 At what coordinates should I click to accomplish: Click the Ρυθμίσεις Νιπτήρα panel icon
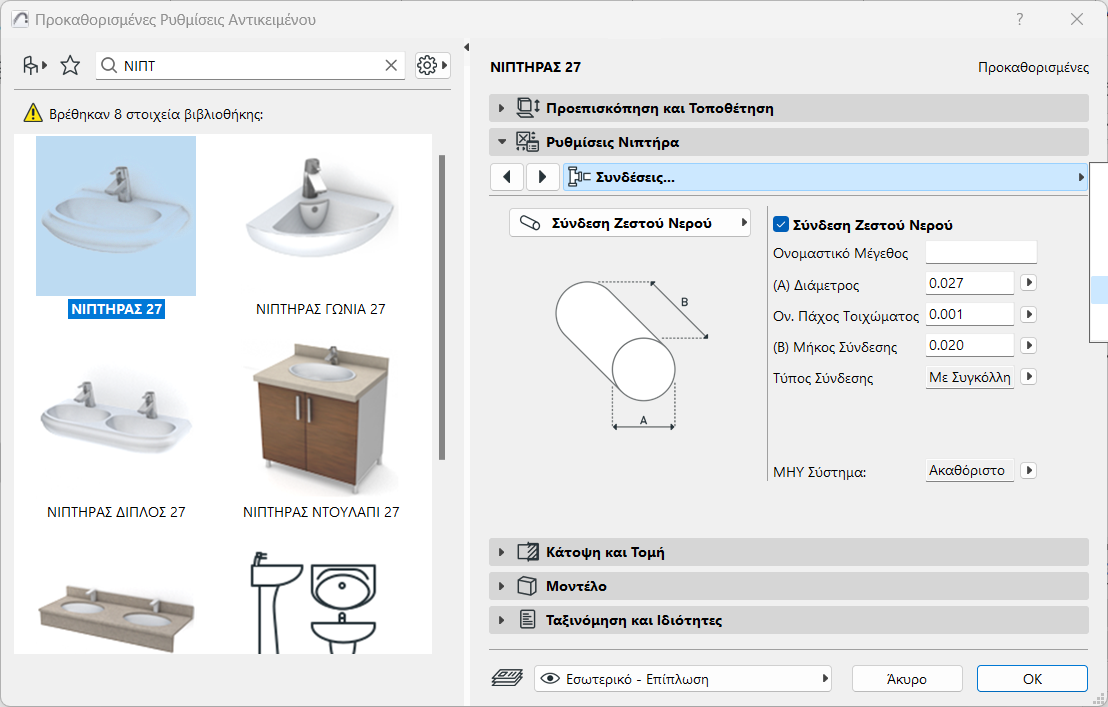527,142
